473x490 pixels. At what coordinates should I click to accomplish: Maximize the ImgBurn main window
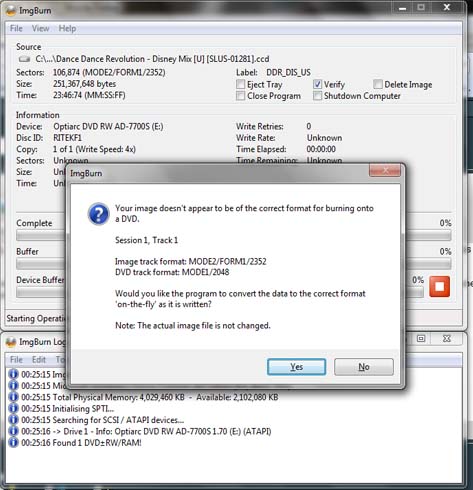click(x=421, y=8)
